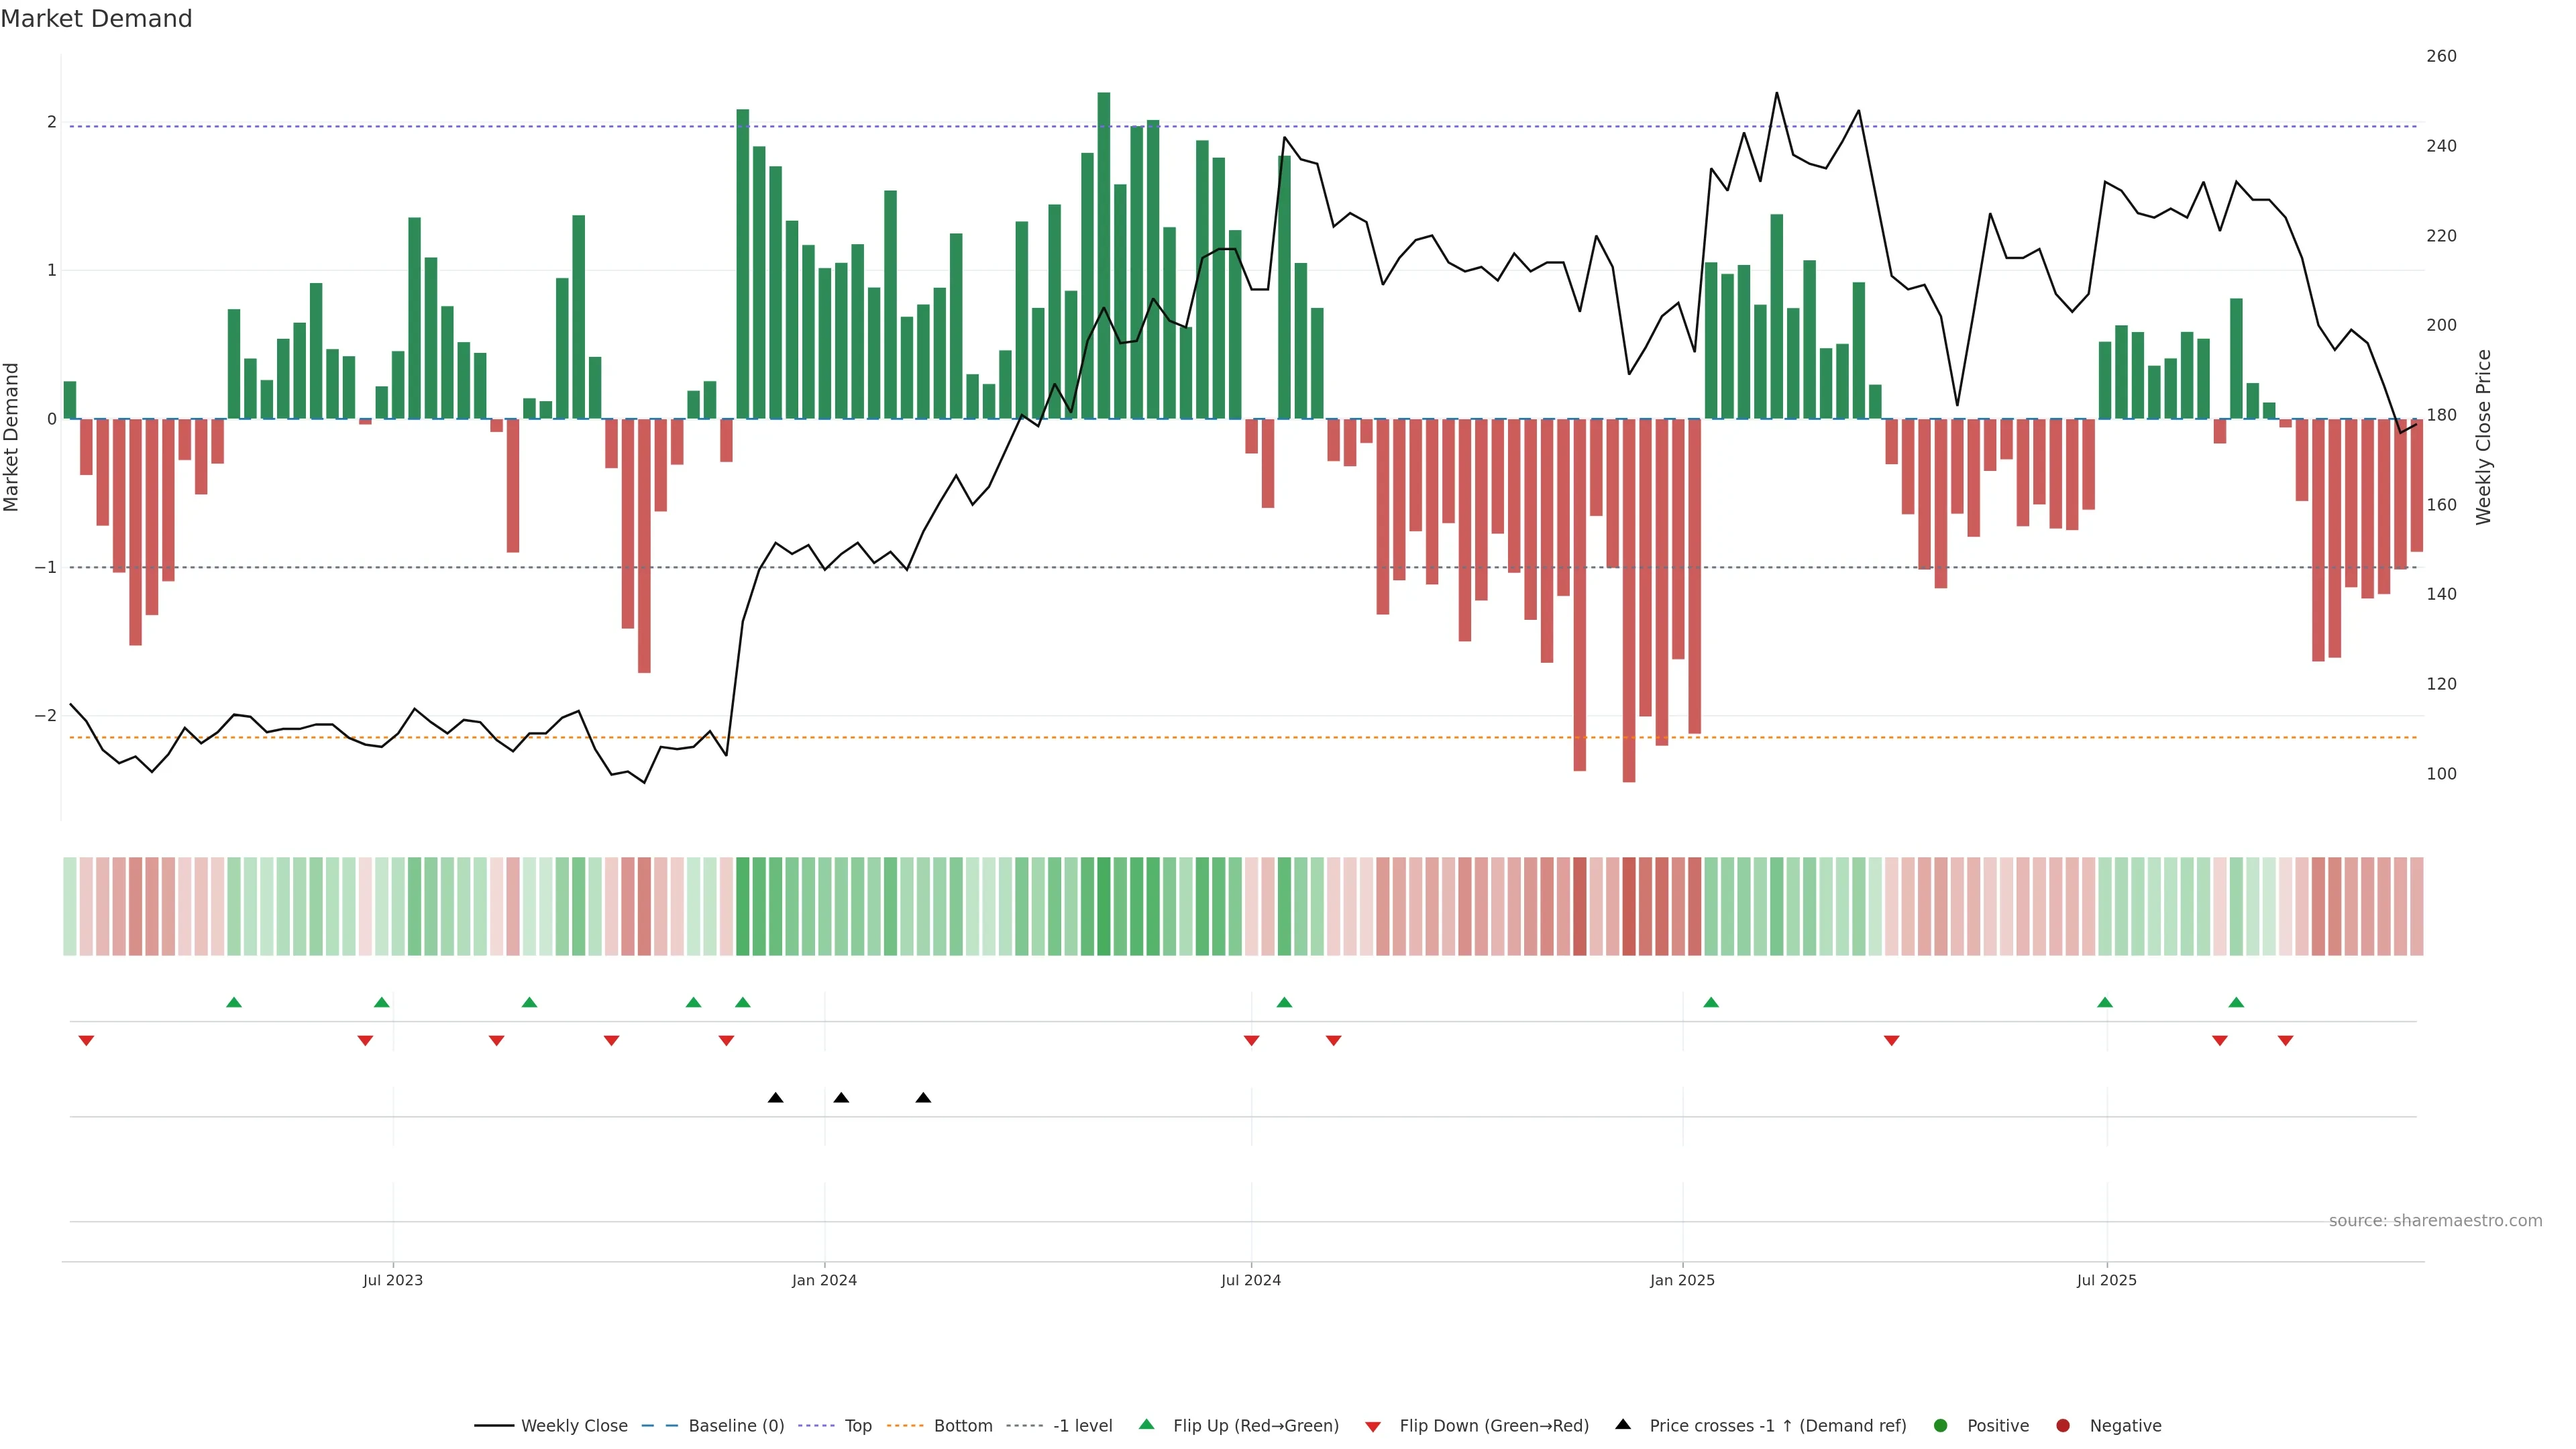Screen dimensions: 2576x1449
Task: Click the rightmost green flip-up triangle marker
Action: 2236,1002
